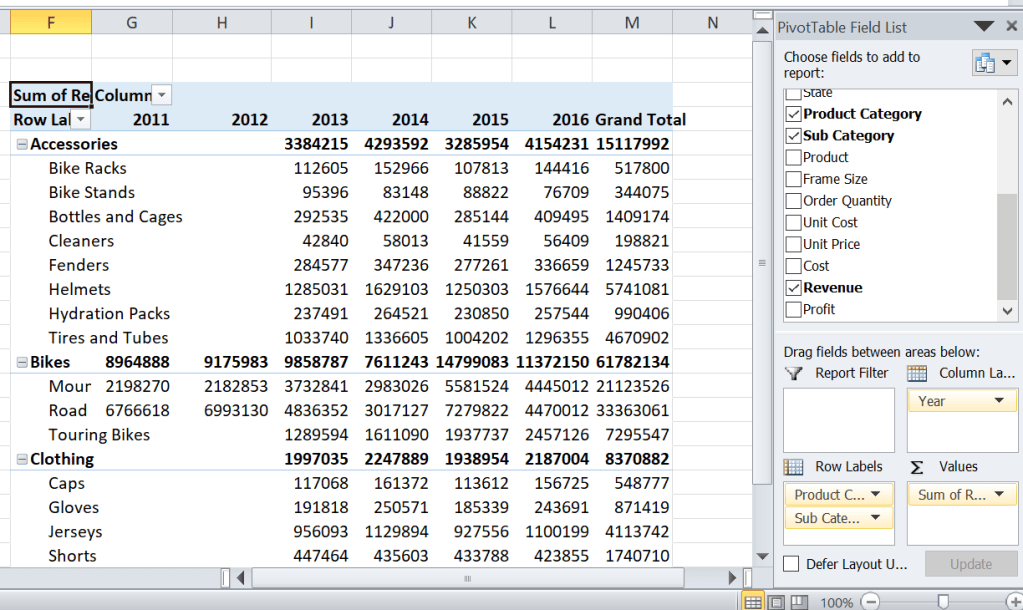Collapse the Clothing group
The width and height of the screenshot is (1023, 610).
[x=22, y=460]
